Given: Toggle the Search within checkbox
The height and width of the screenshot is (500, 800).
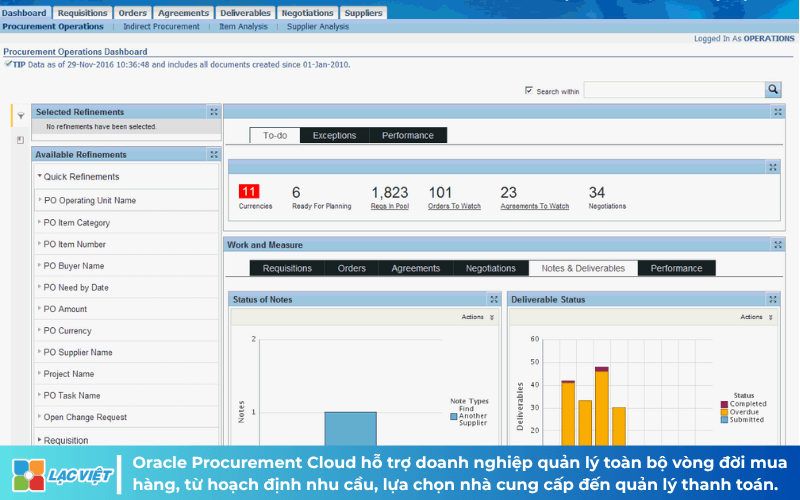Looking at the screenshot, I should pos(529,90).
